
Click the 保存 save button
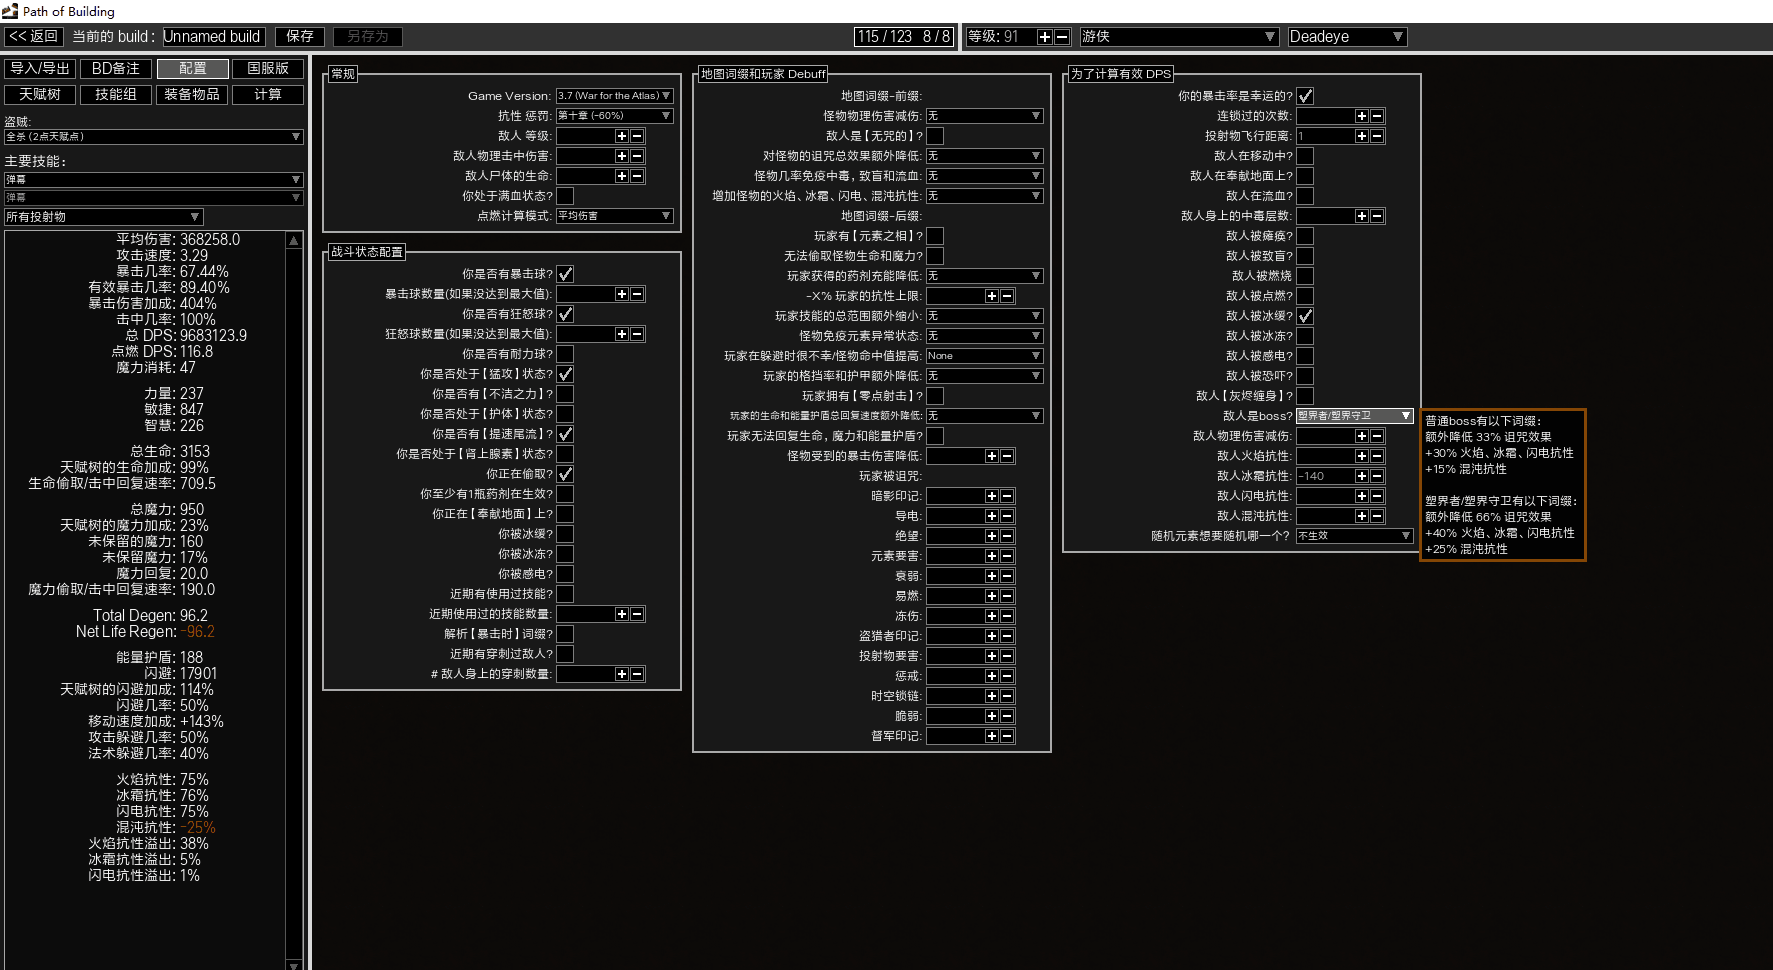coord(300,37)
